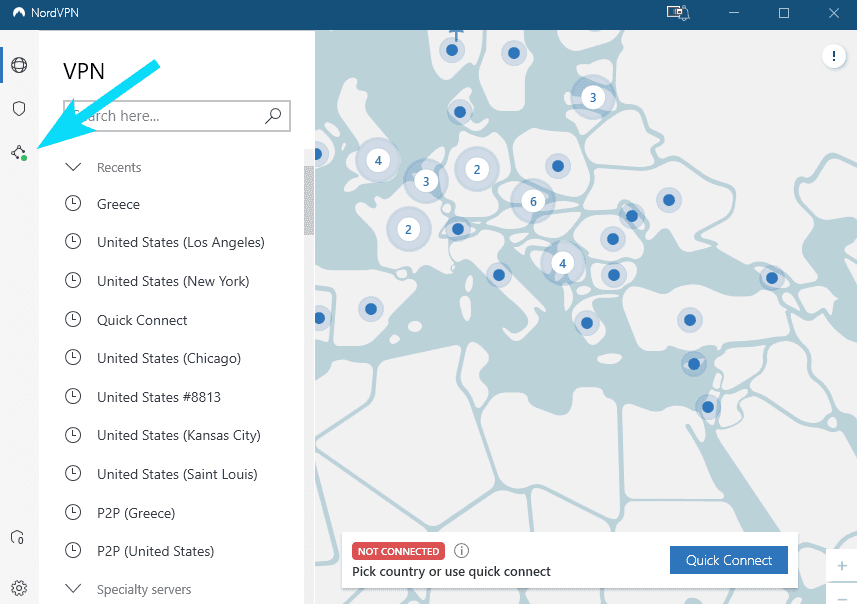Select P2P (Greece) from recents
Screen dimensions: 857x604
(x=136, y=513)
